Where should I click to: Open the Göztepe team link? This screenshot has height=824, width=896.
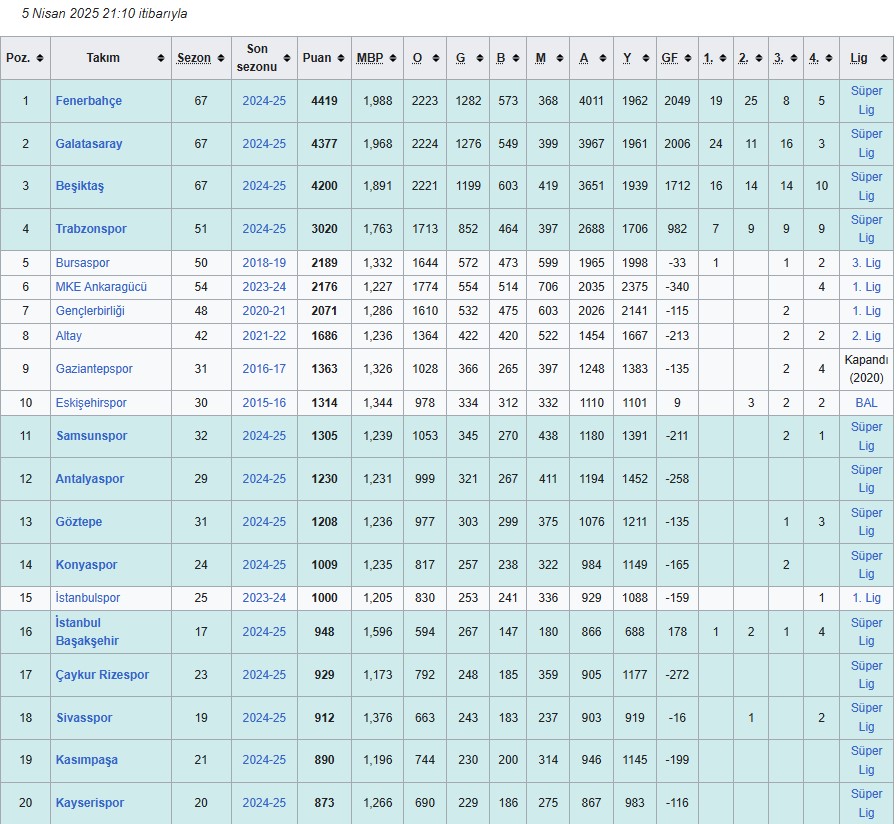click(x=79, y=522)
